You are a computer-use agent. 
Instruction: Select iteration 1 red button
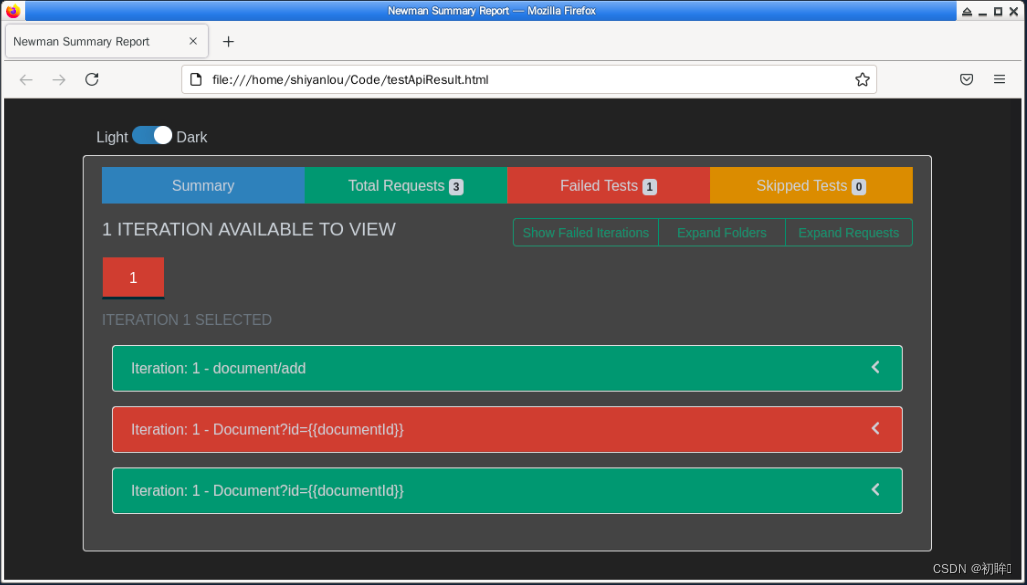click(133, 278)
